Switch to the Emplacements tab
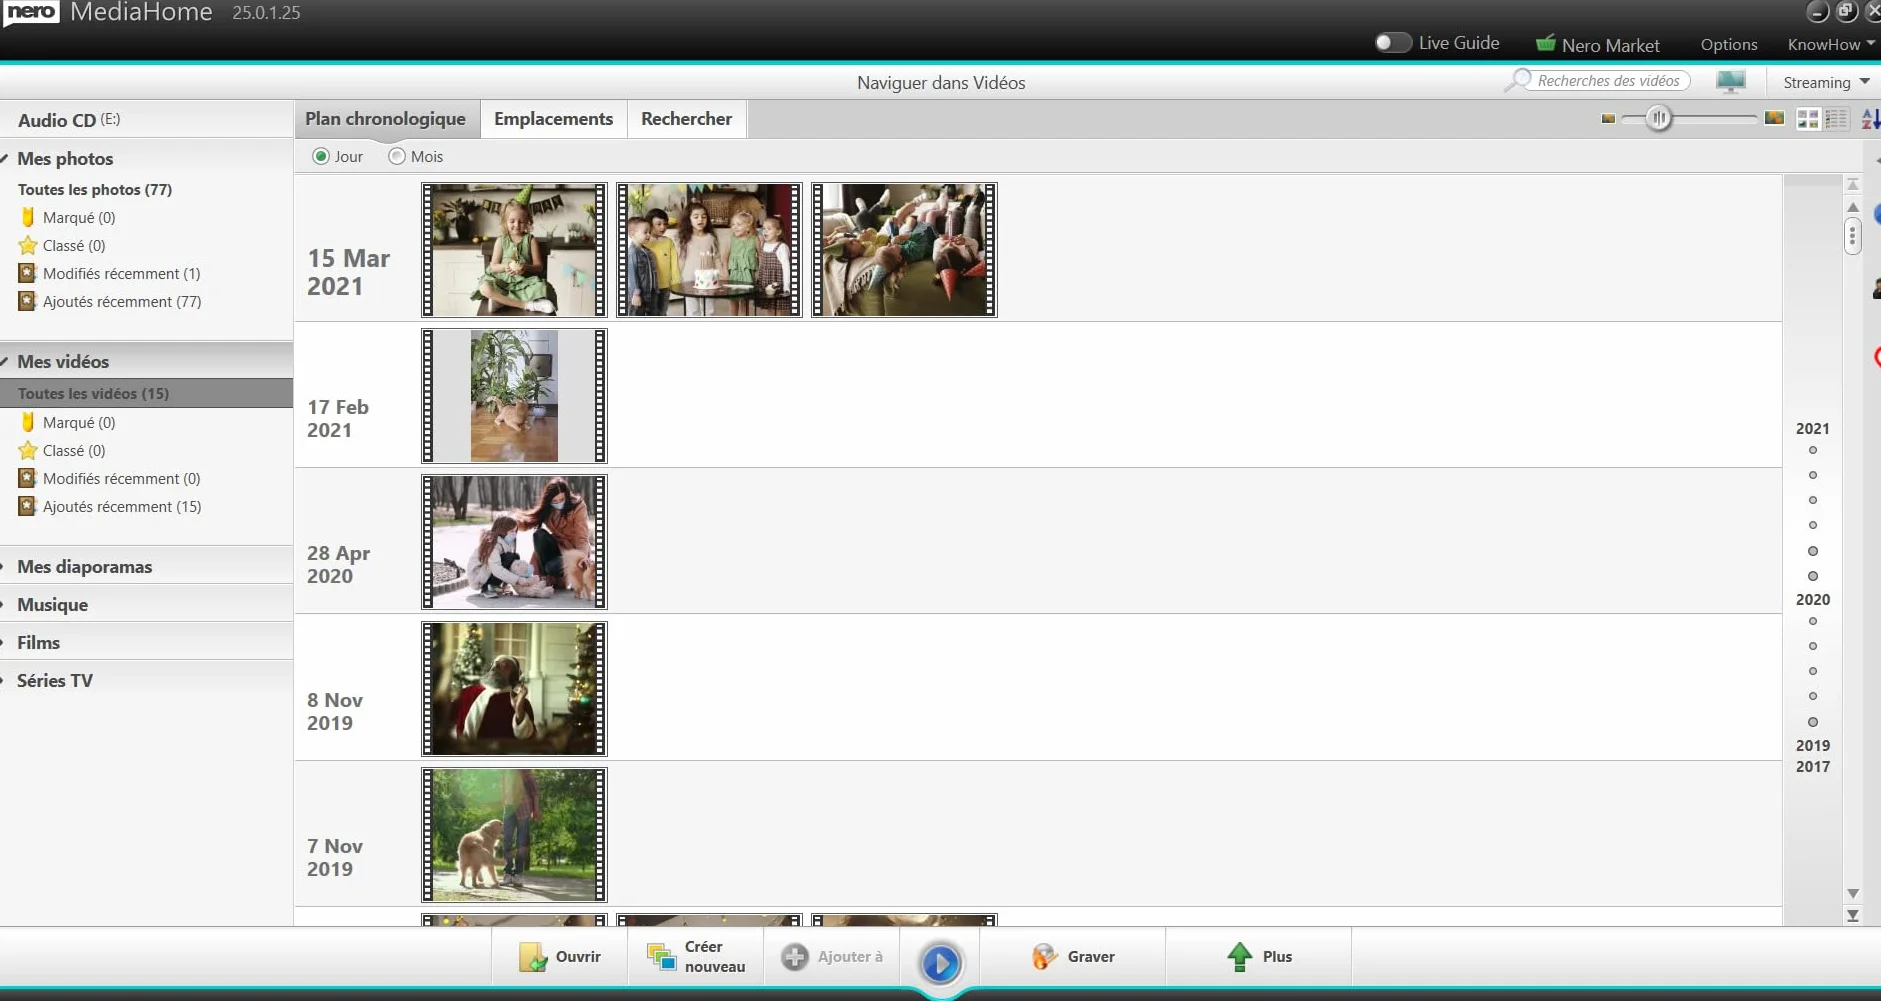Screen dimensions: 1881x1001 pyautogui.click(x=553, y=119)
